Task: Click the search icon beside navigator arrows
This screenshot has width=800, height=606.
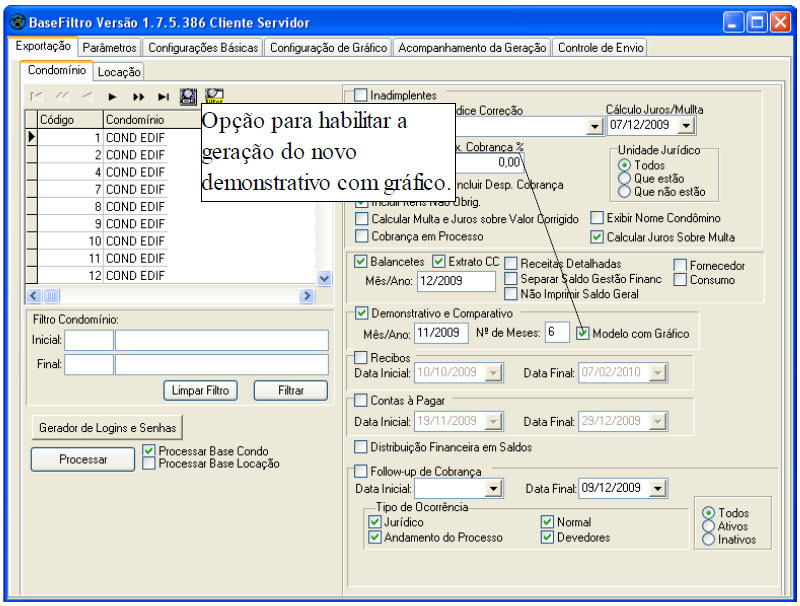Action: click(188, 96)
